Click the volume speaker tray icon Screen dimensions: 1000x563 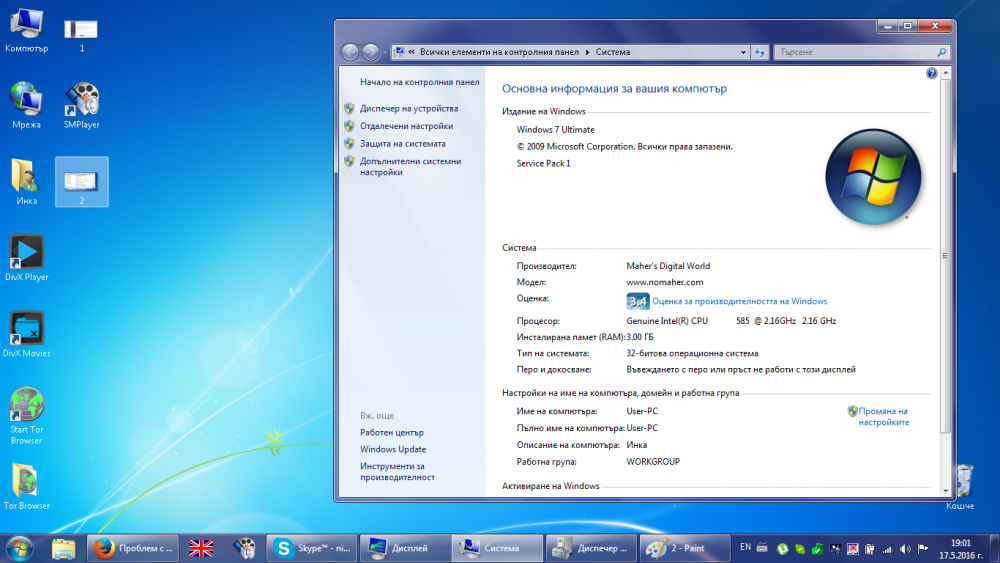(905, 549)
